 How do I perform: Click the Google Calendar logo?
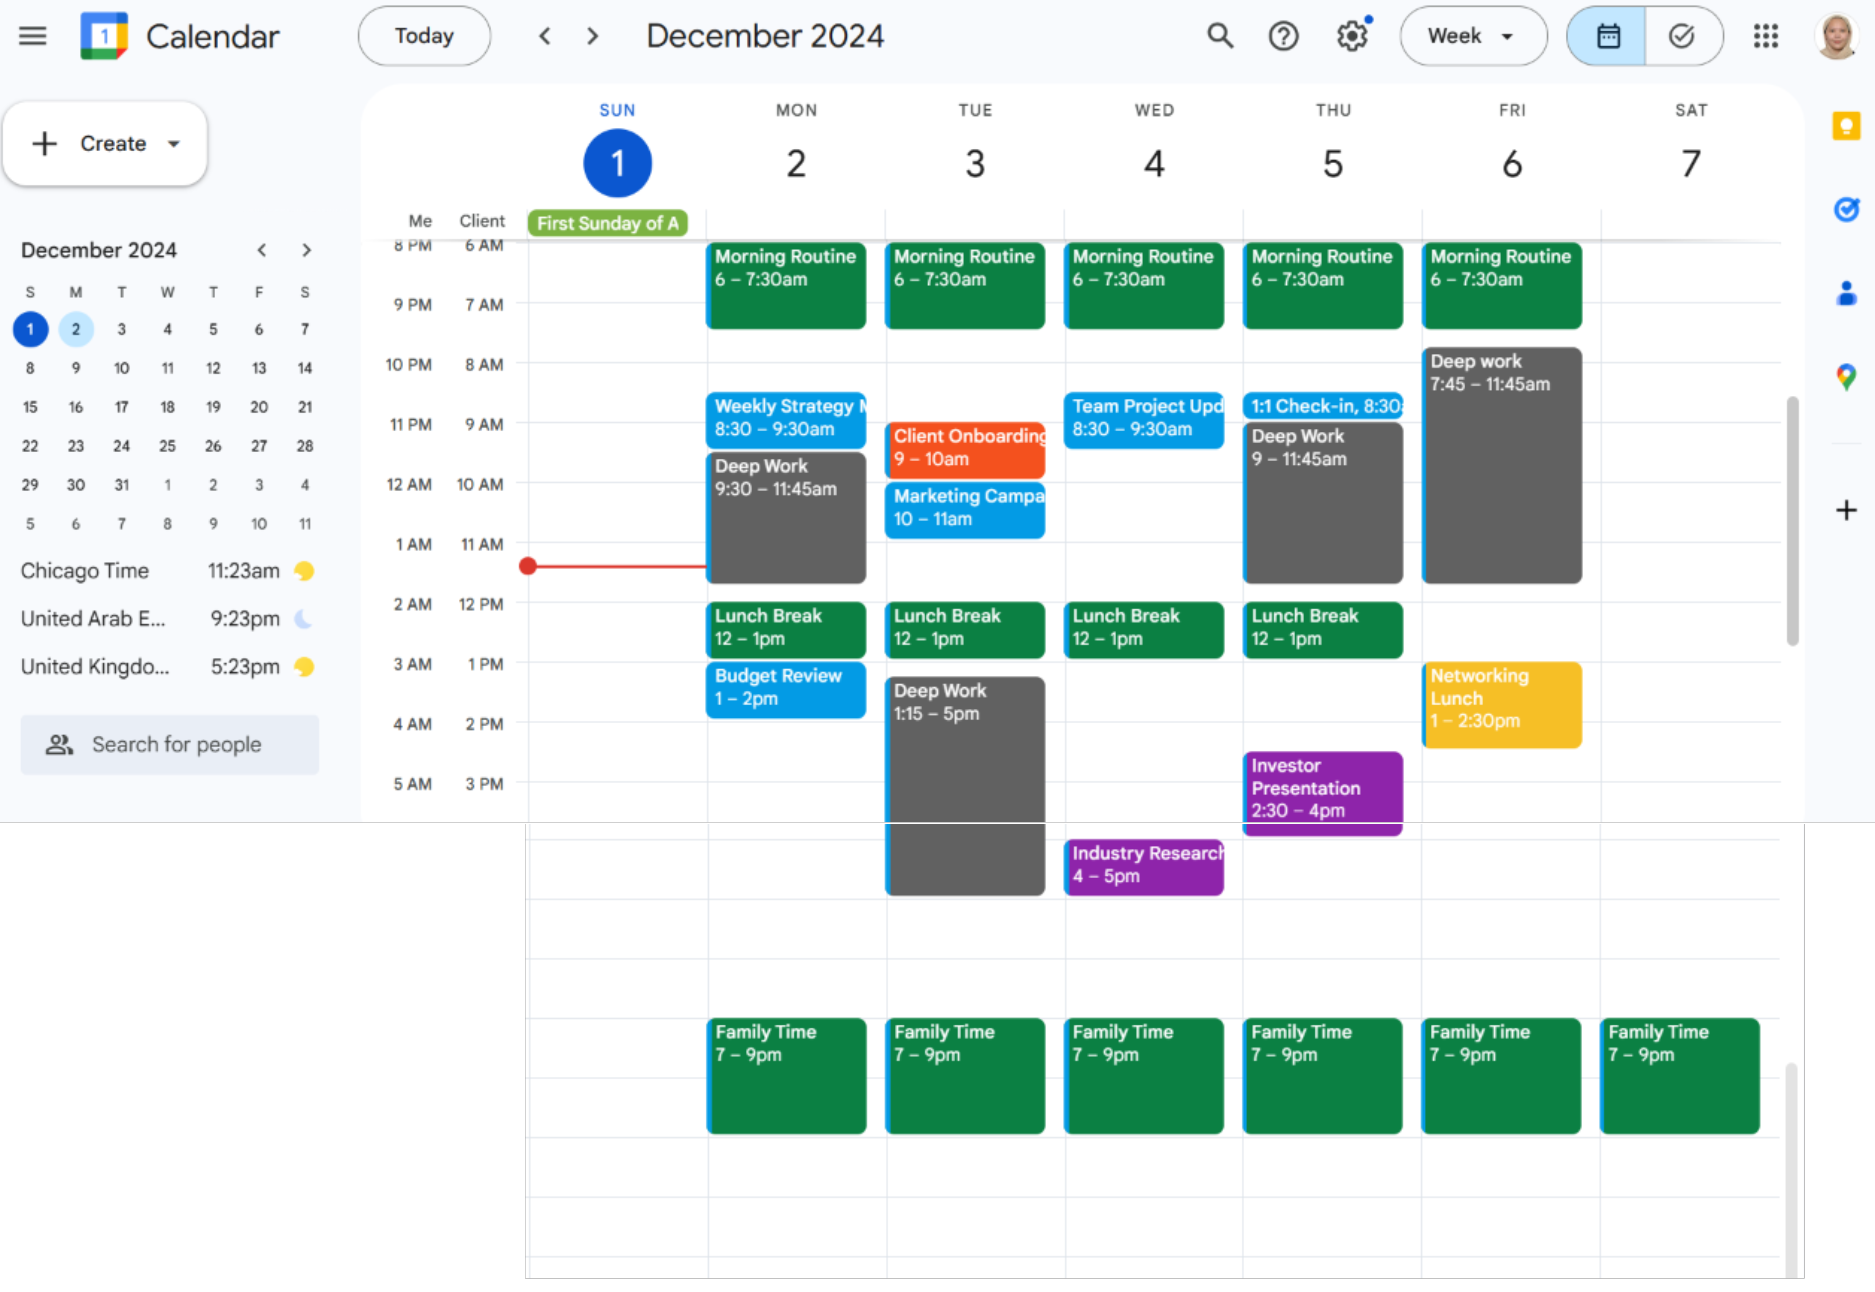[x=104, y=36]
